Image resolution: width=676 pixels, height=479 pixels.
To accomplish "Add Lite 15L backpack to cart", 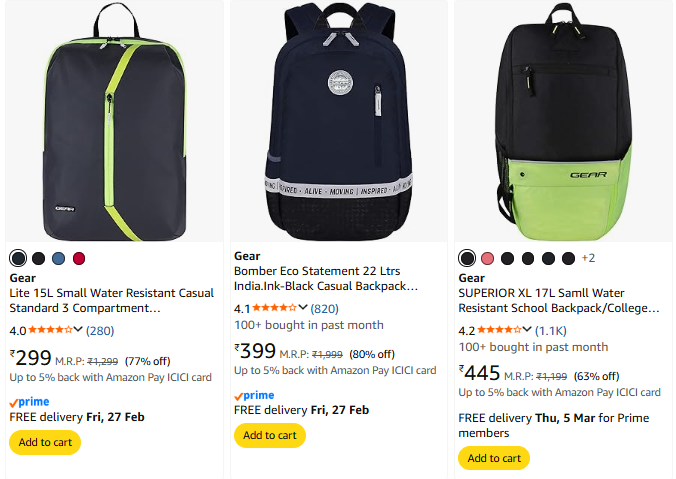I will point(45,442).
